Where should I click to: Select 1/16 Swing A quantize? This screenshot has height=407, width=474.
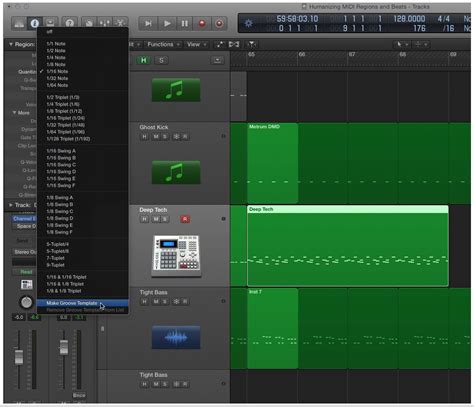83,151
